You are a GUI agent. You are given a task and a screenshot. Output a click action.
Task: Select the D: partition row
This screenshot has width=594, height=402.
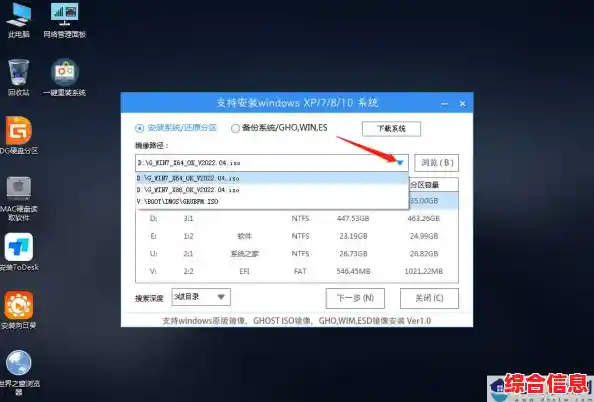[297, 219]
